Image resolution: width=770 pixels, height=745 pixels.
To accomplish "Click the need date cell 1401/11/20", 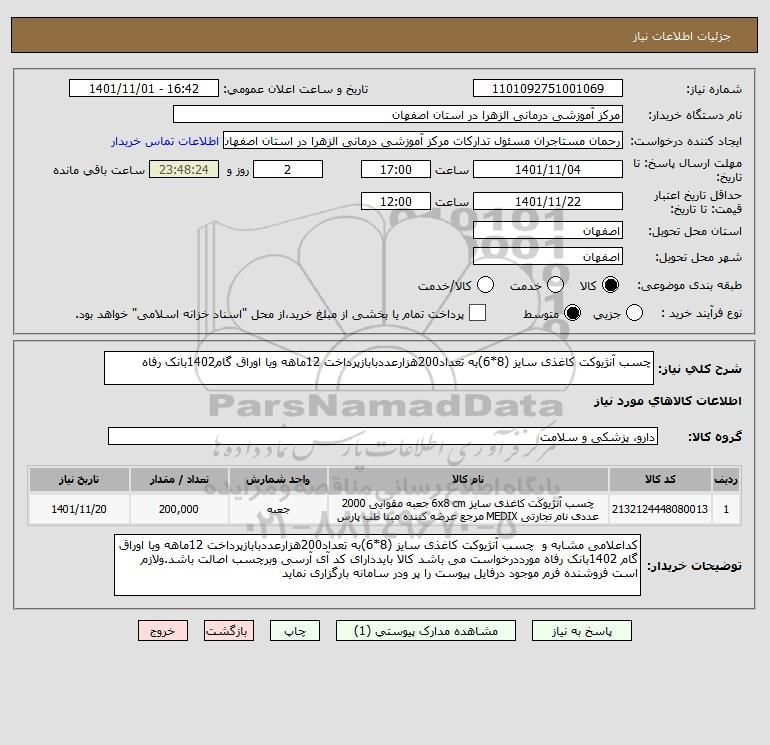I will (x=79, y=509).
